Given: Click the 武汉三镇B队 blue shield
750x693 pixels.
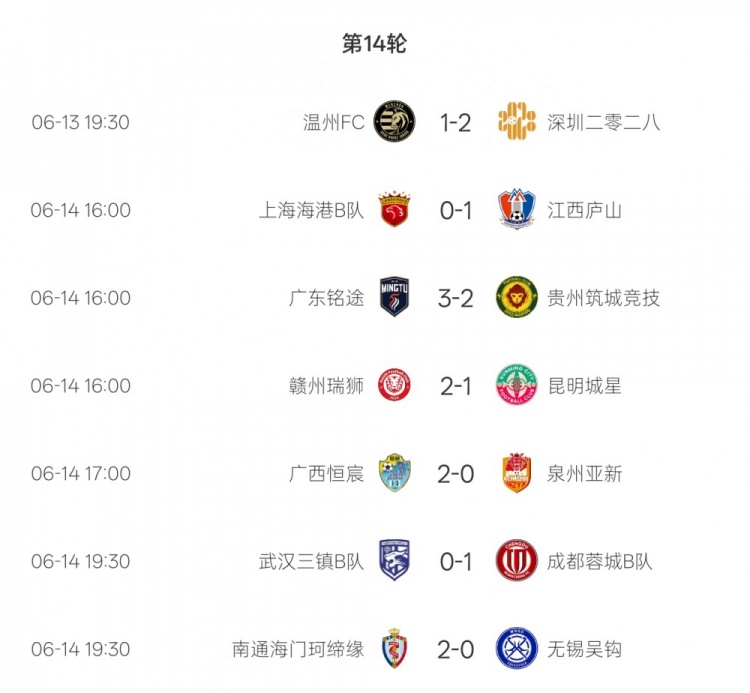Looking at the screenshot, I should click(x=393, y=561).
